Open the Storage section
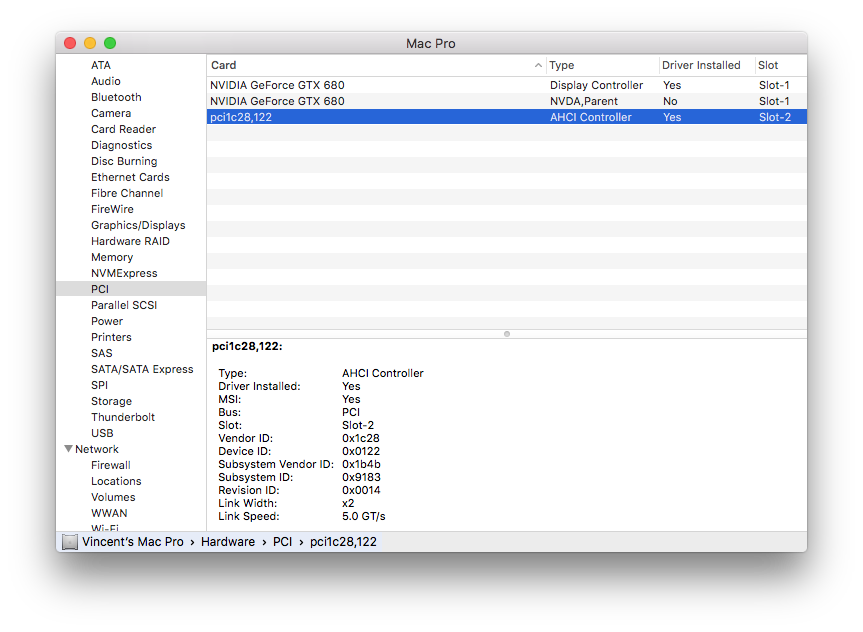This screenshot has height=632, width=863. tap(111, 400)
